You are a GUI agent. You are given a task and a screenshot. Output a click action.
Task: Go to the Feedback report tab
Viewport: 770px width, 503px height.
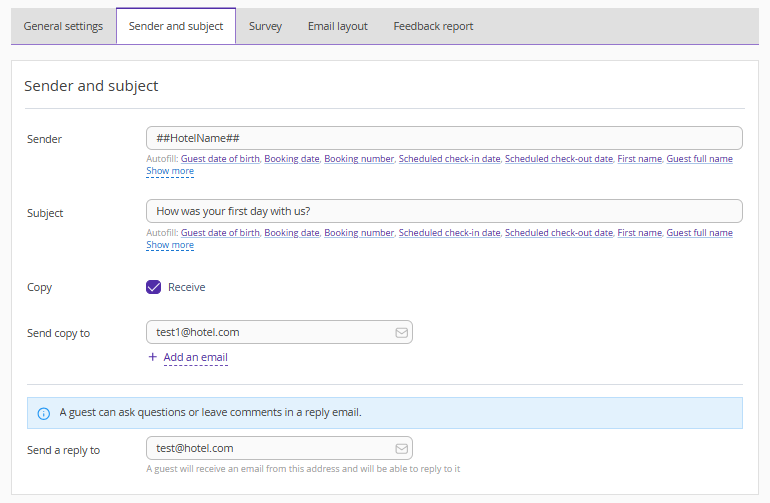433,26
